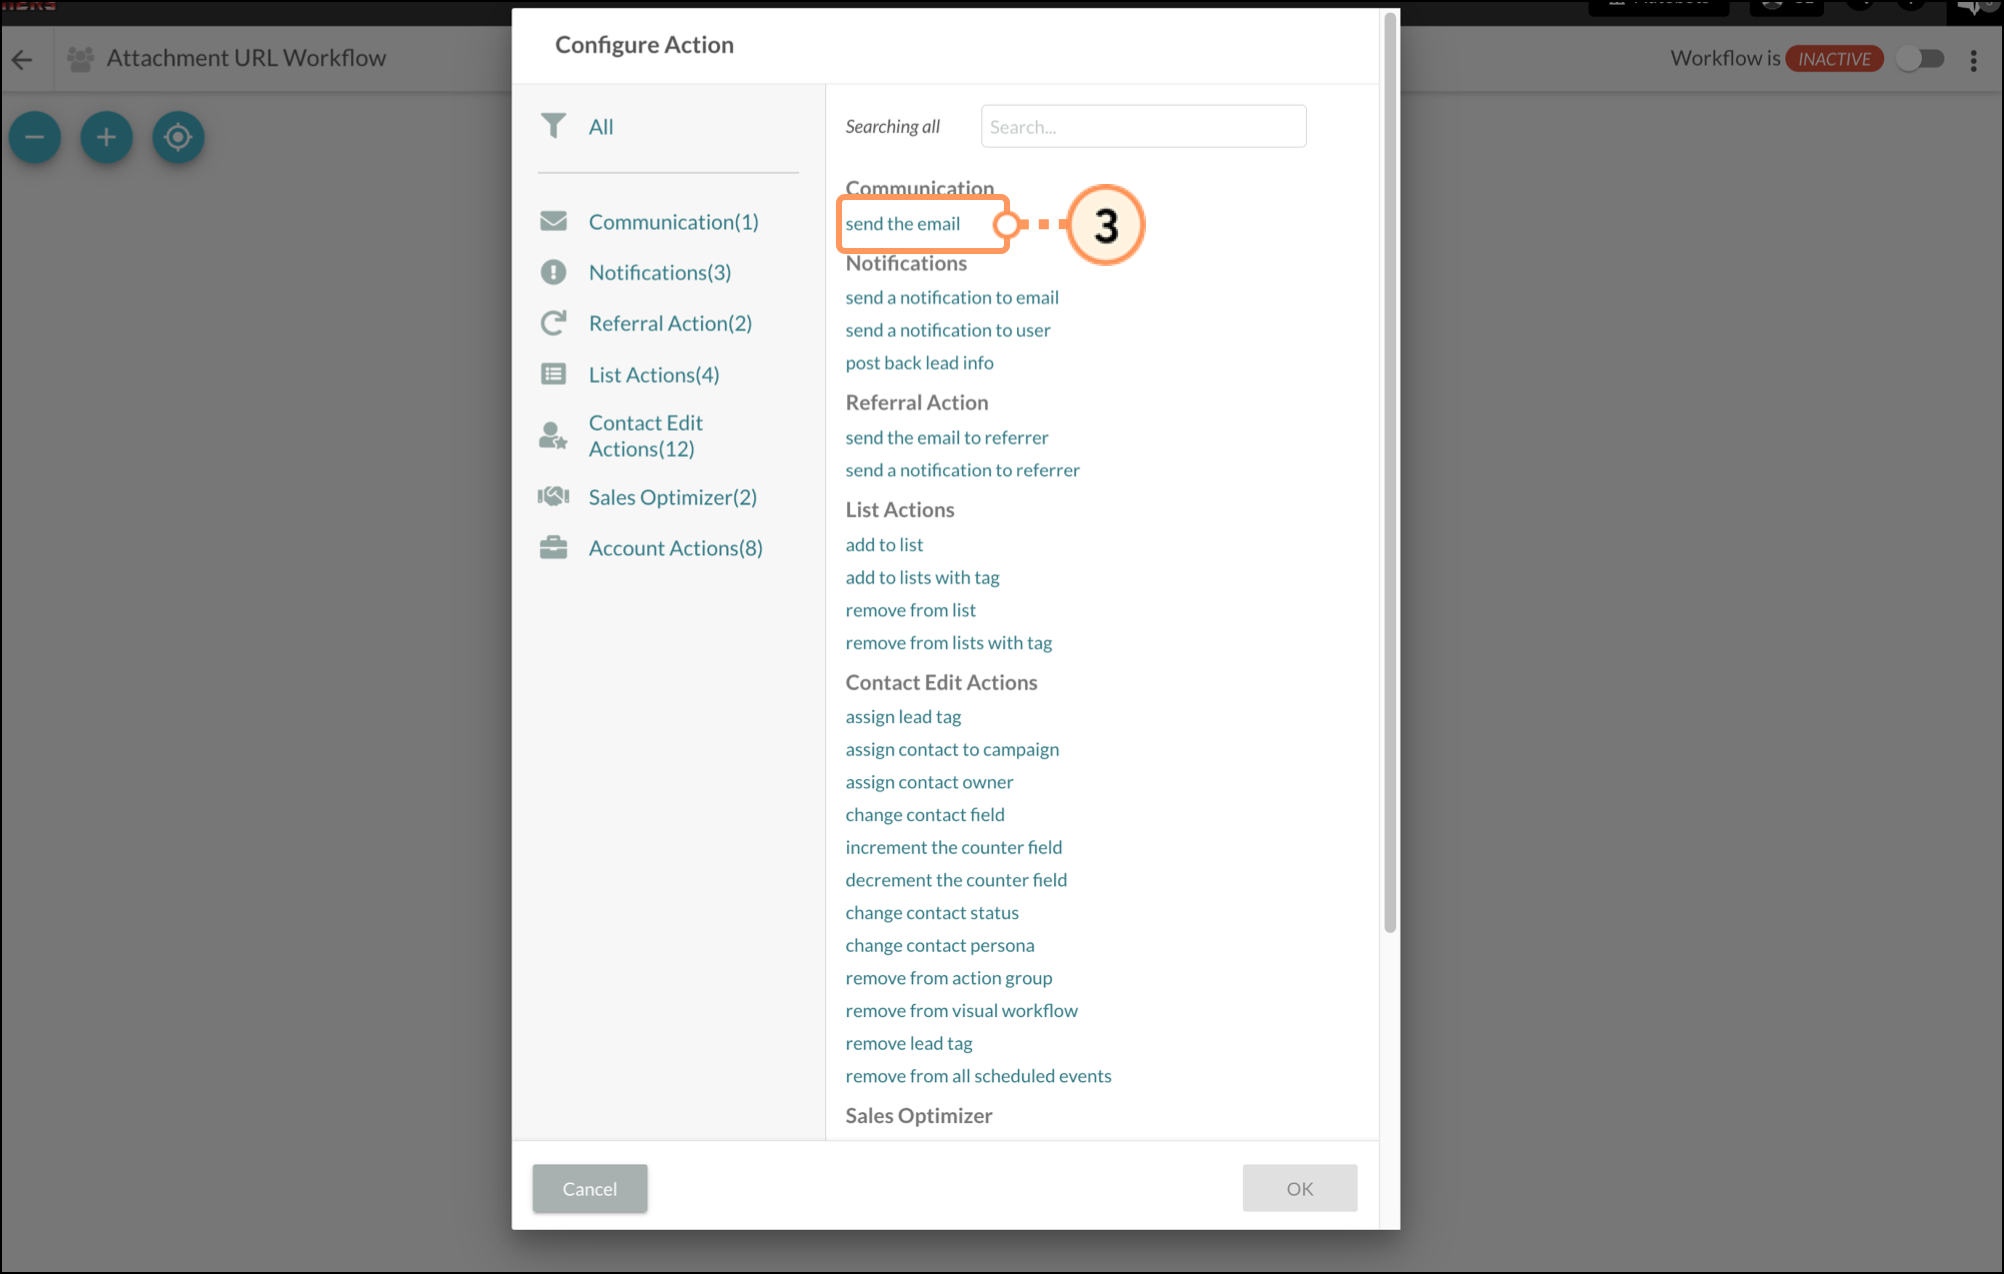Click the workflow group icon by title
Image resolution: width=2004 pixels, height=1274 pixels.
click(80, 59)
